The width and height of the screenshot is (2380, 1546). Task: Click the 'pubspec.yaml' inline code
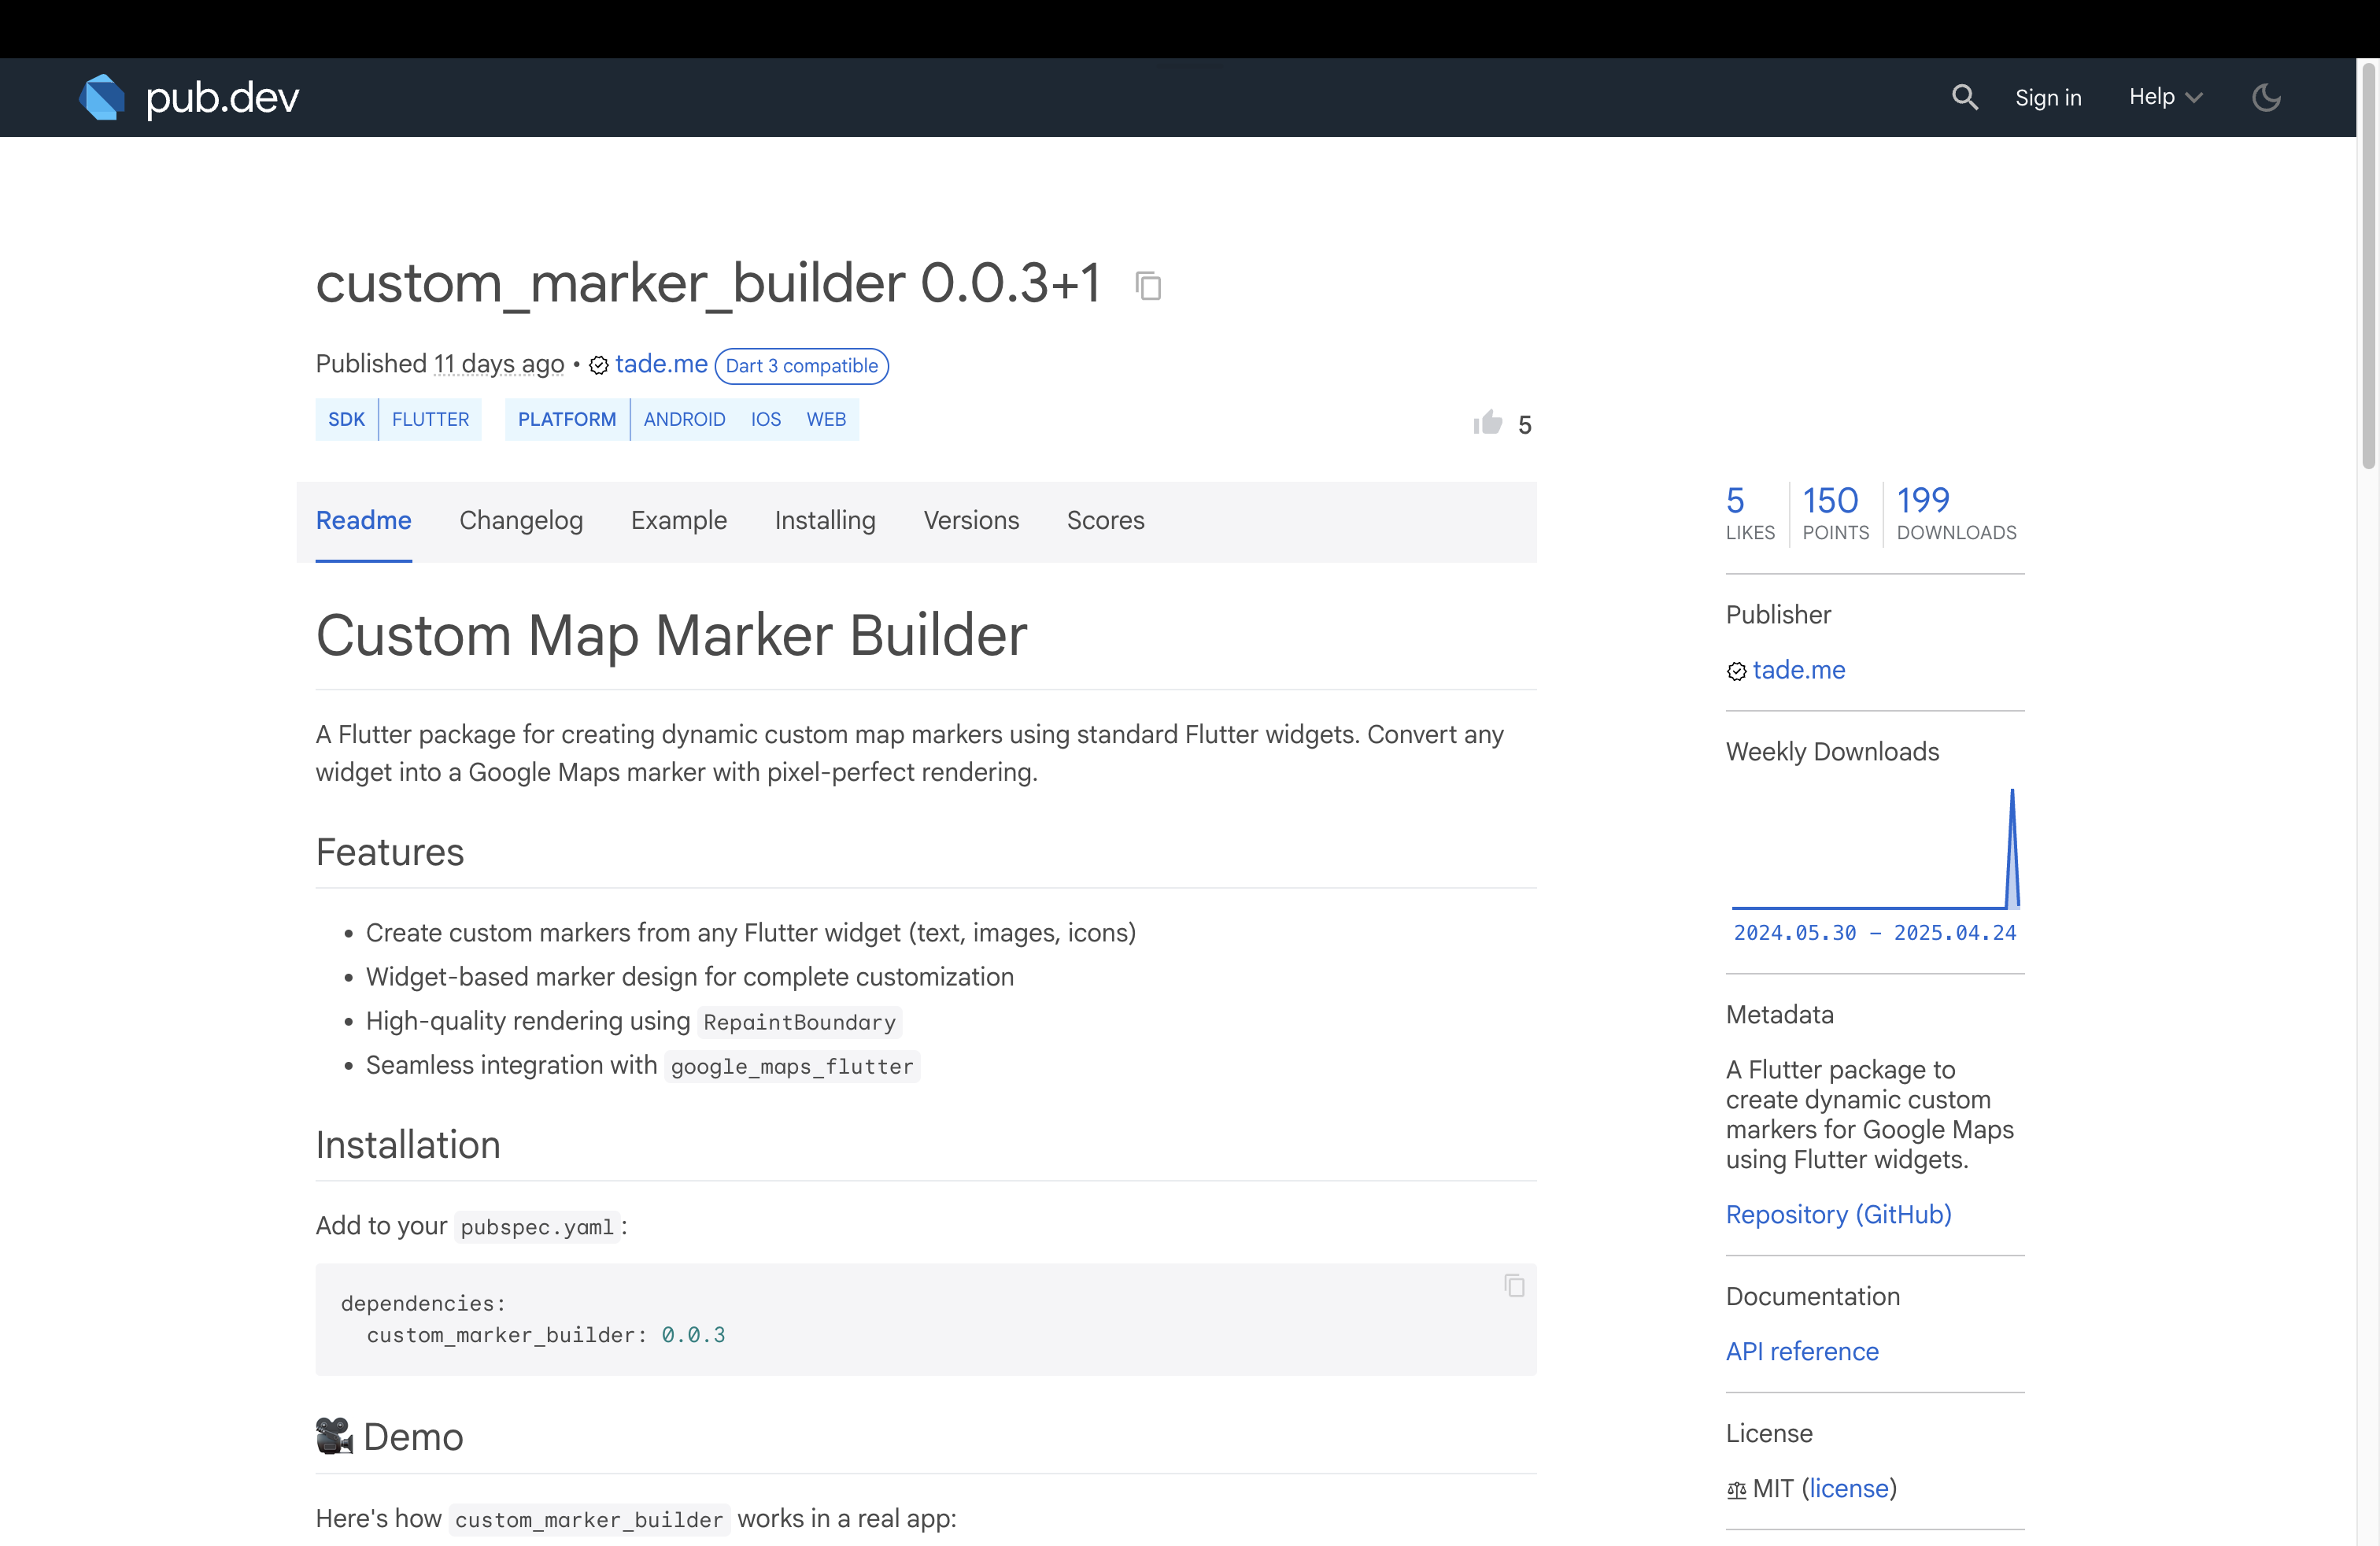pyautogui.click(x=537, y=1227)
